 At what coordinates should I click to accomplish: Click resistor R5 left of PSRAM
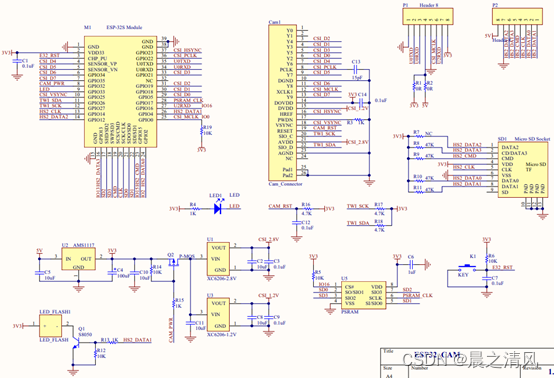[x=313, y=275]
